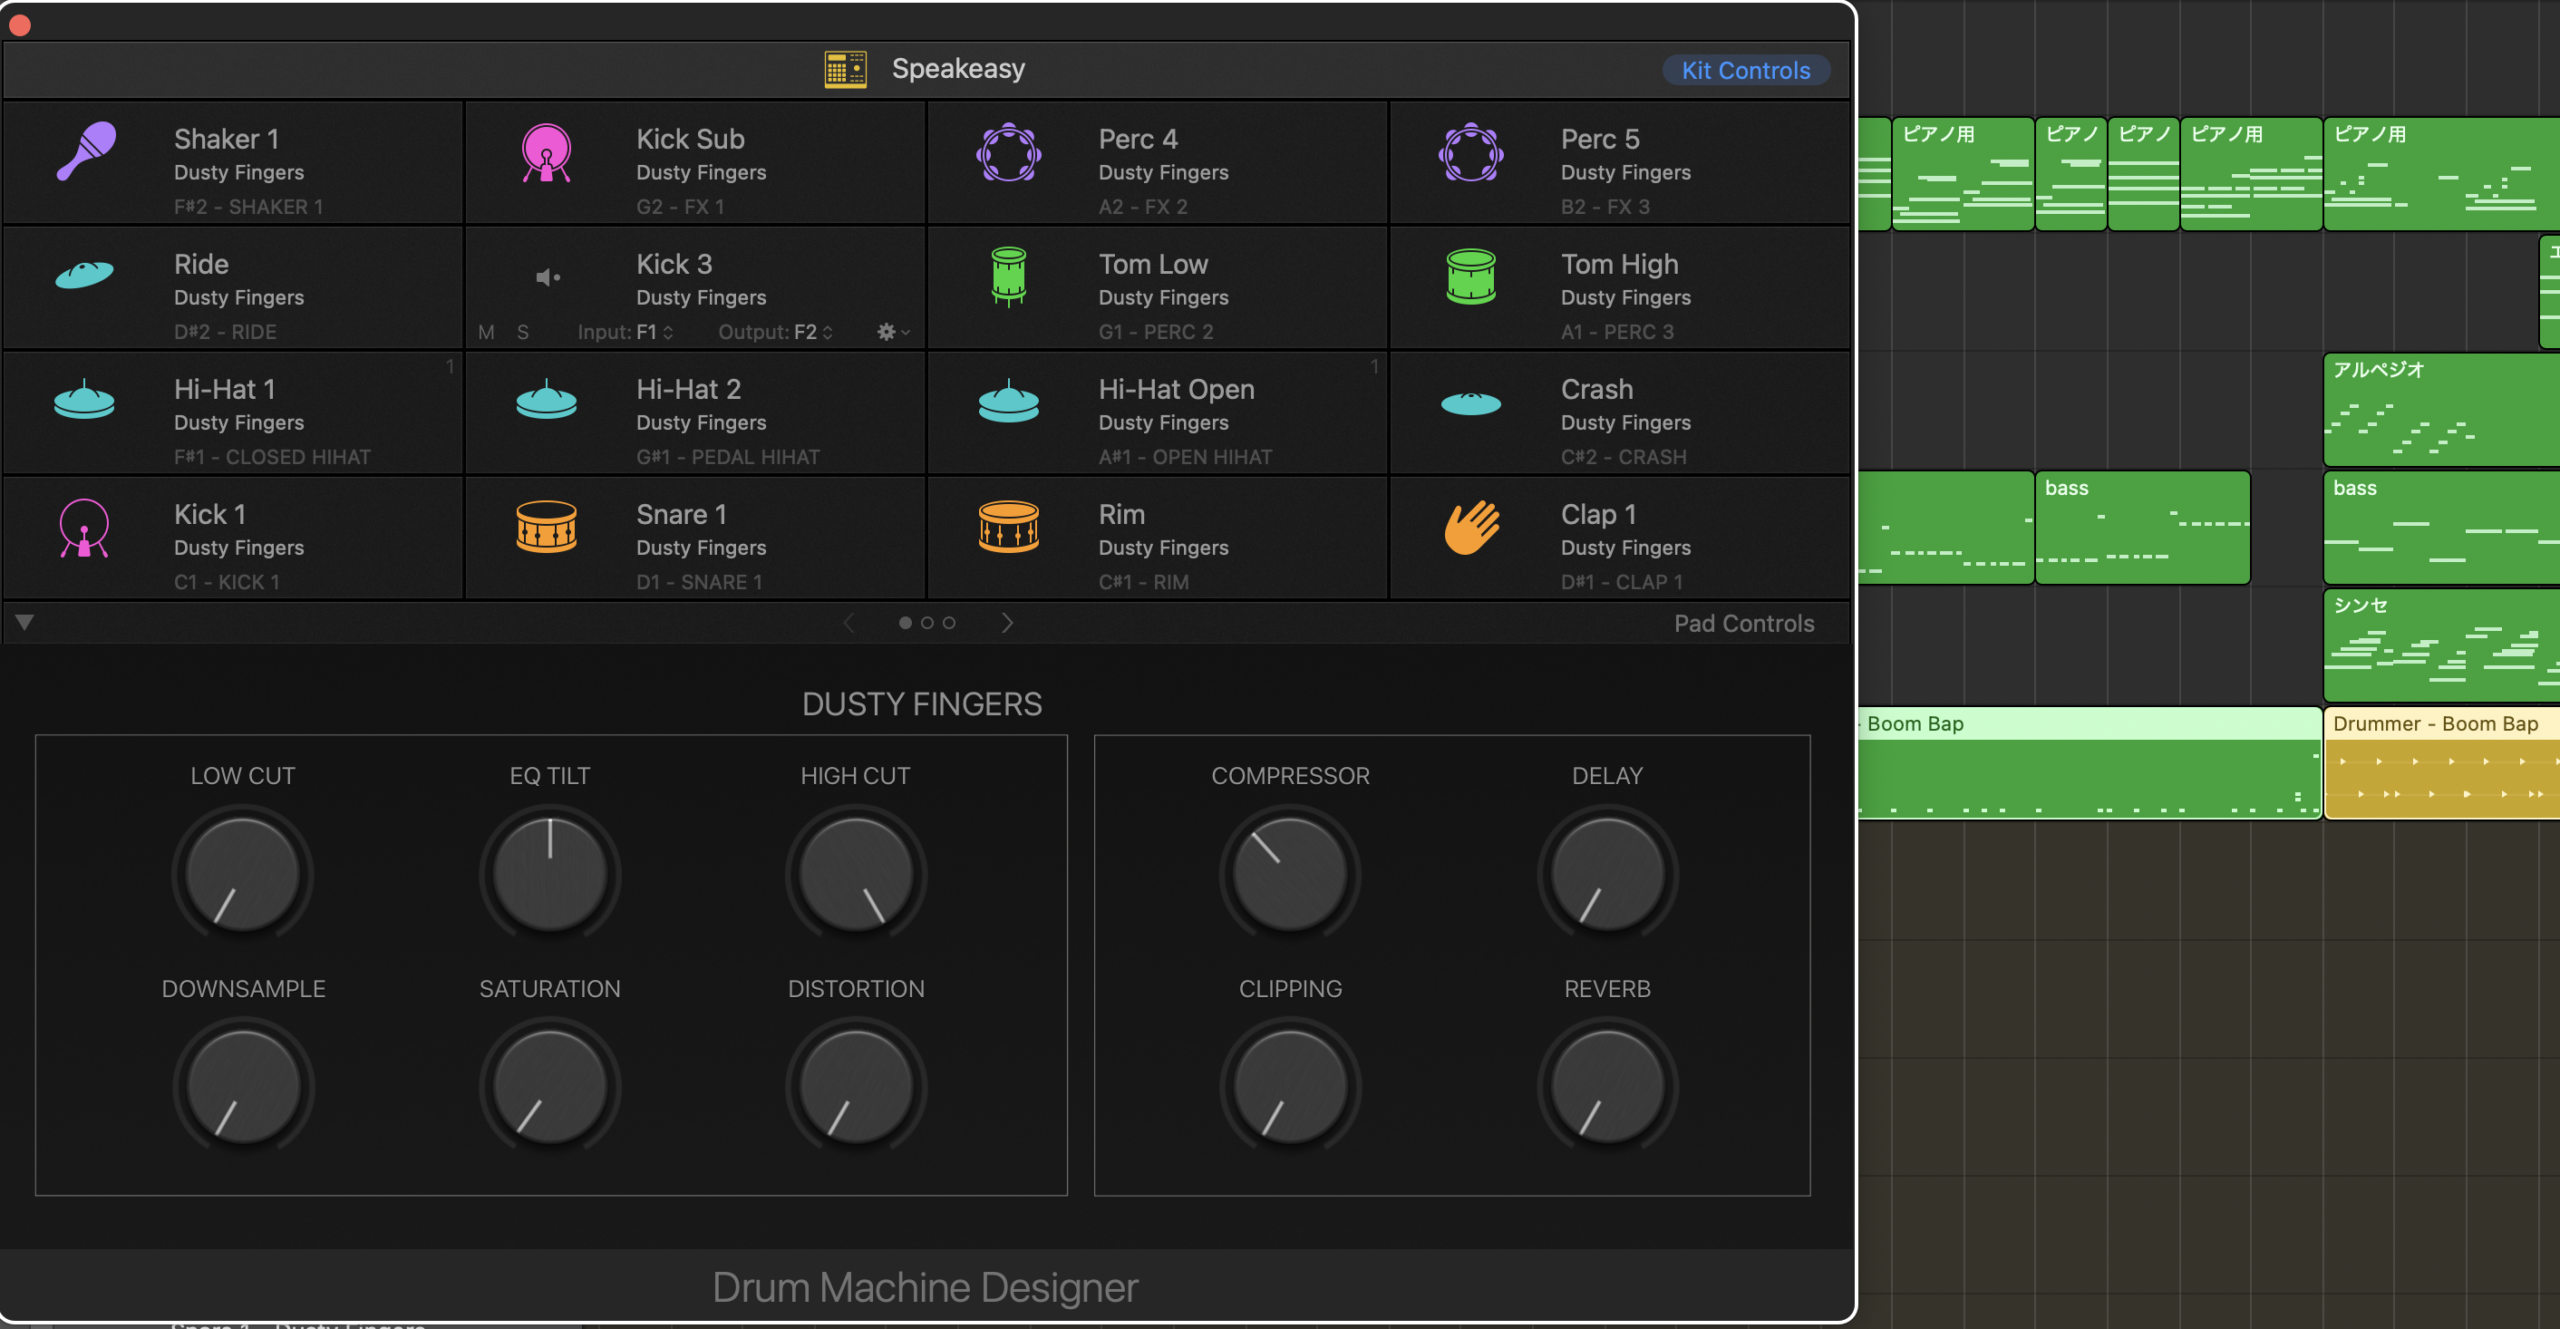Solo the Kick 3 pad
This screenshot has width=2560, height=1329.
pos(522,332)
